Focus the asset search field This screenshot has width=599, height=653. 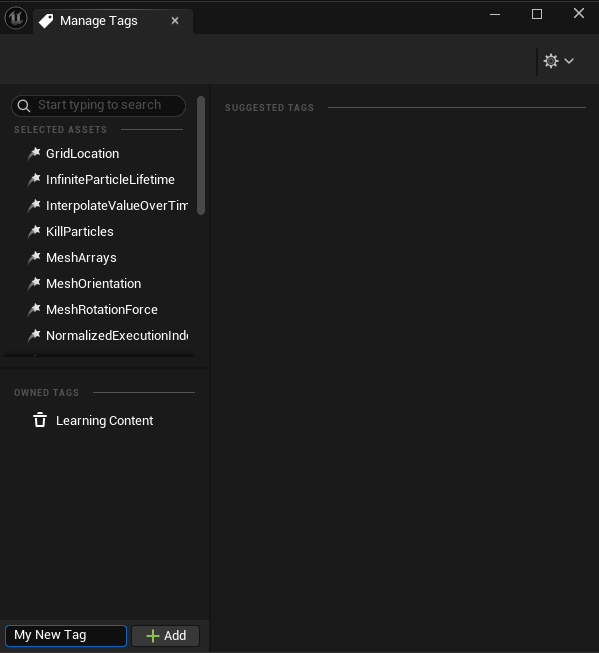(99, 105)
